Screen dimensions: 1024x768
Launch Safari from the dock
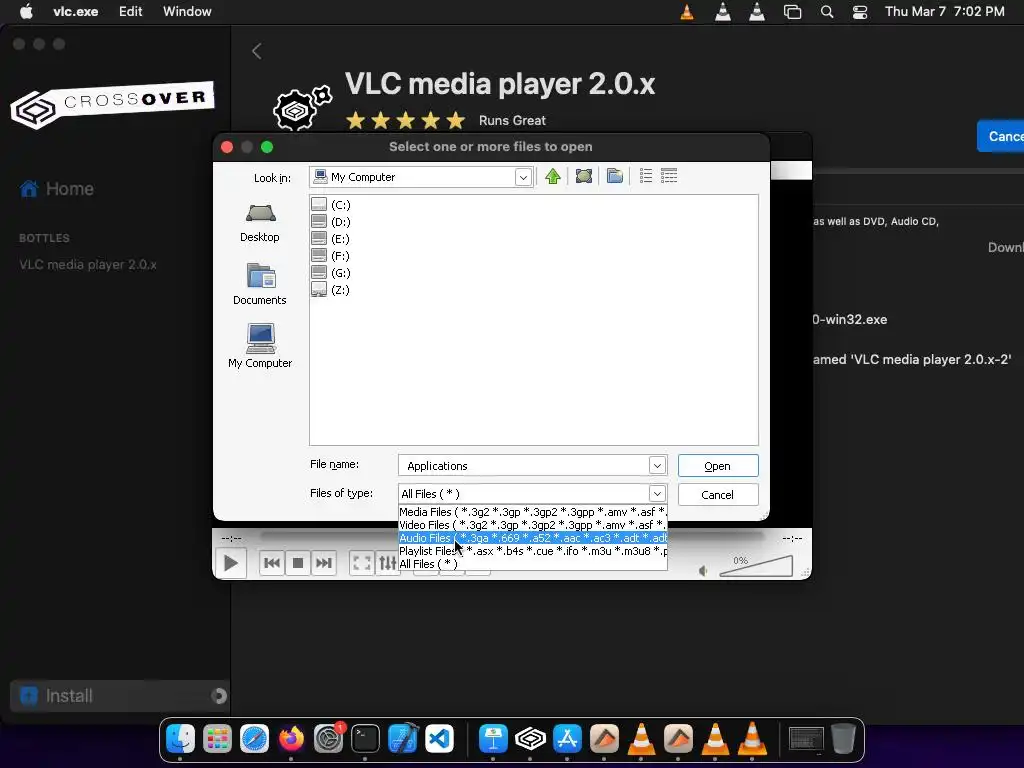tap(254, 739)
